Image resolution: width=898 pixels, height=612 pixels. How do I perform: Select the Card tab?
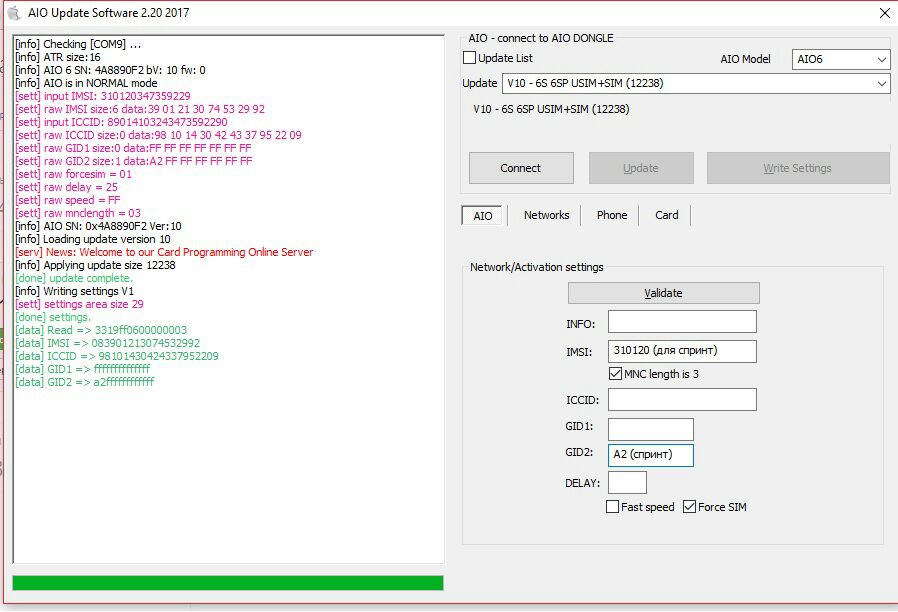coord(666,215)
